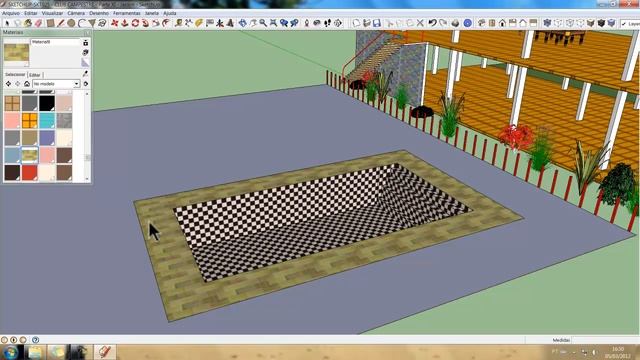This screenshot has width=640, height=360.
Task: Select the black material swatch
Action: (47, 103)
